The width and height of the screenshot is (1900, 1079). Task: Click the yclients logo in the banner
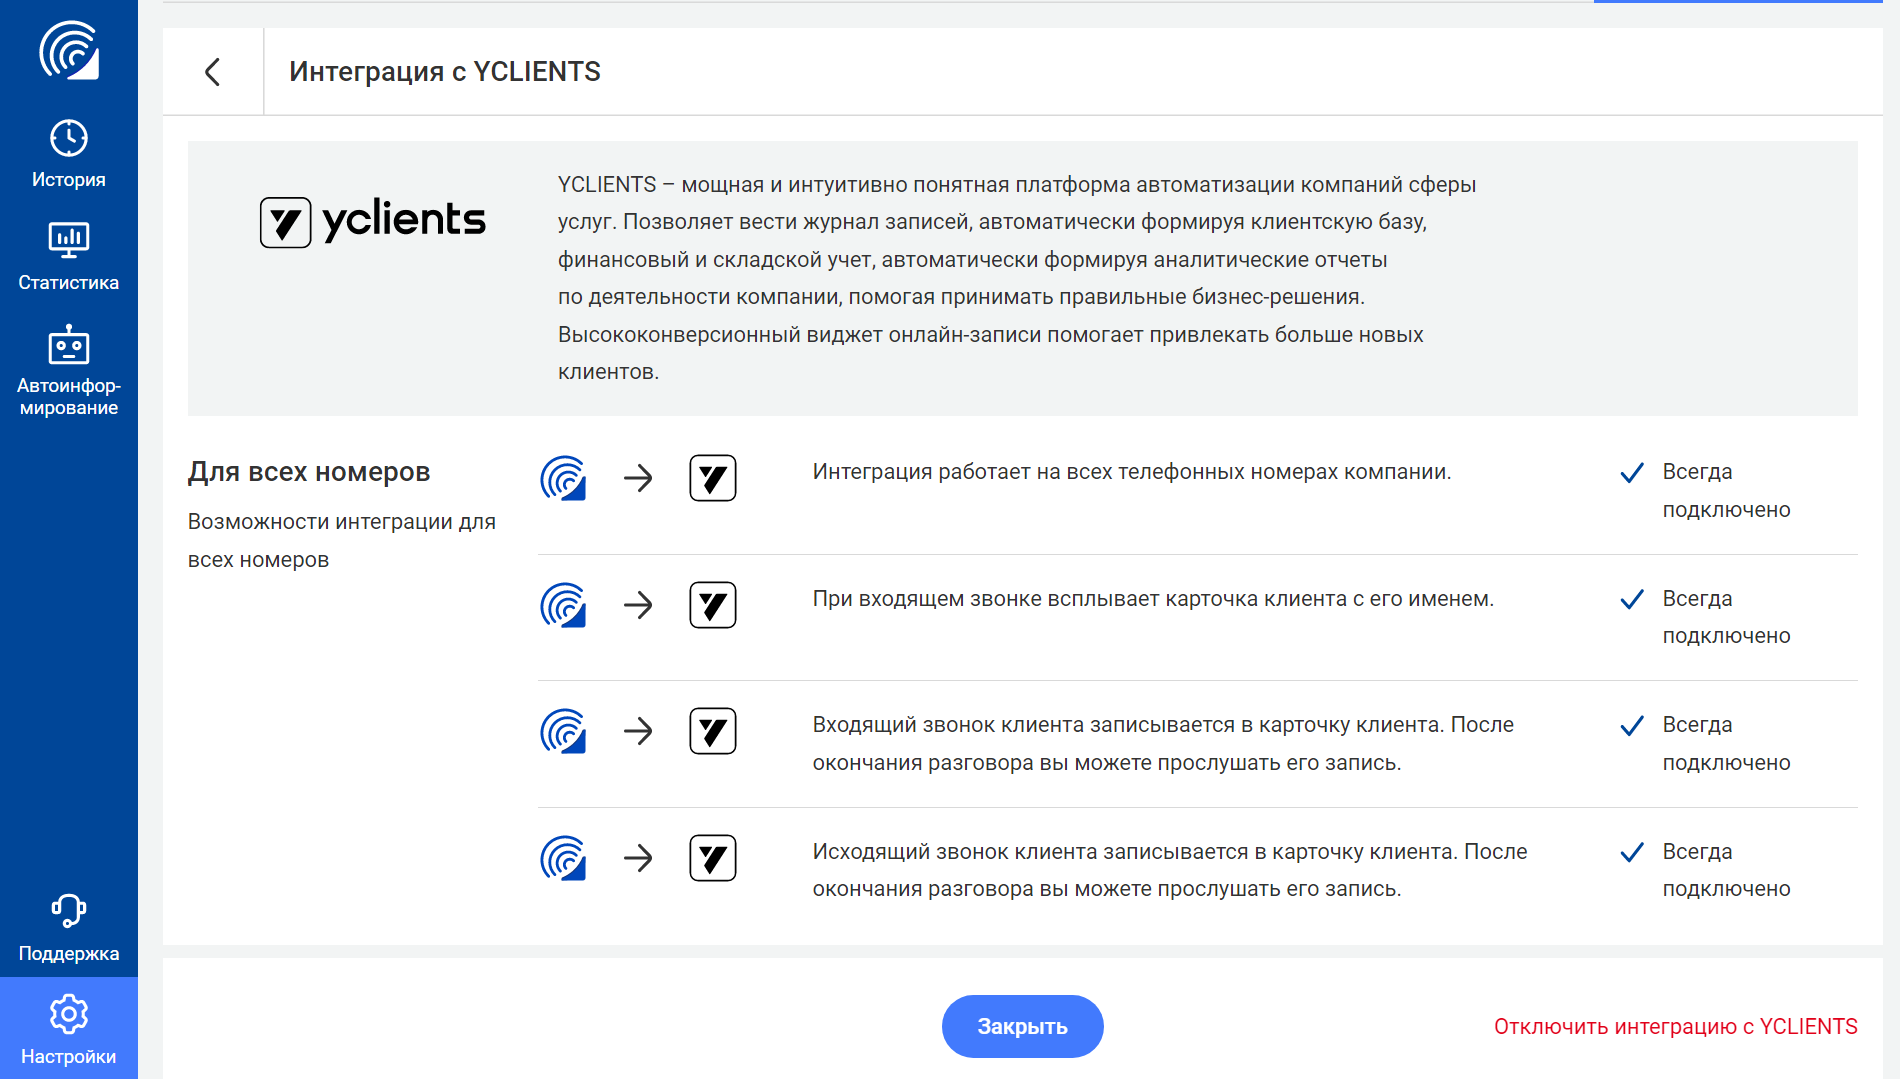point(372,221)
